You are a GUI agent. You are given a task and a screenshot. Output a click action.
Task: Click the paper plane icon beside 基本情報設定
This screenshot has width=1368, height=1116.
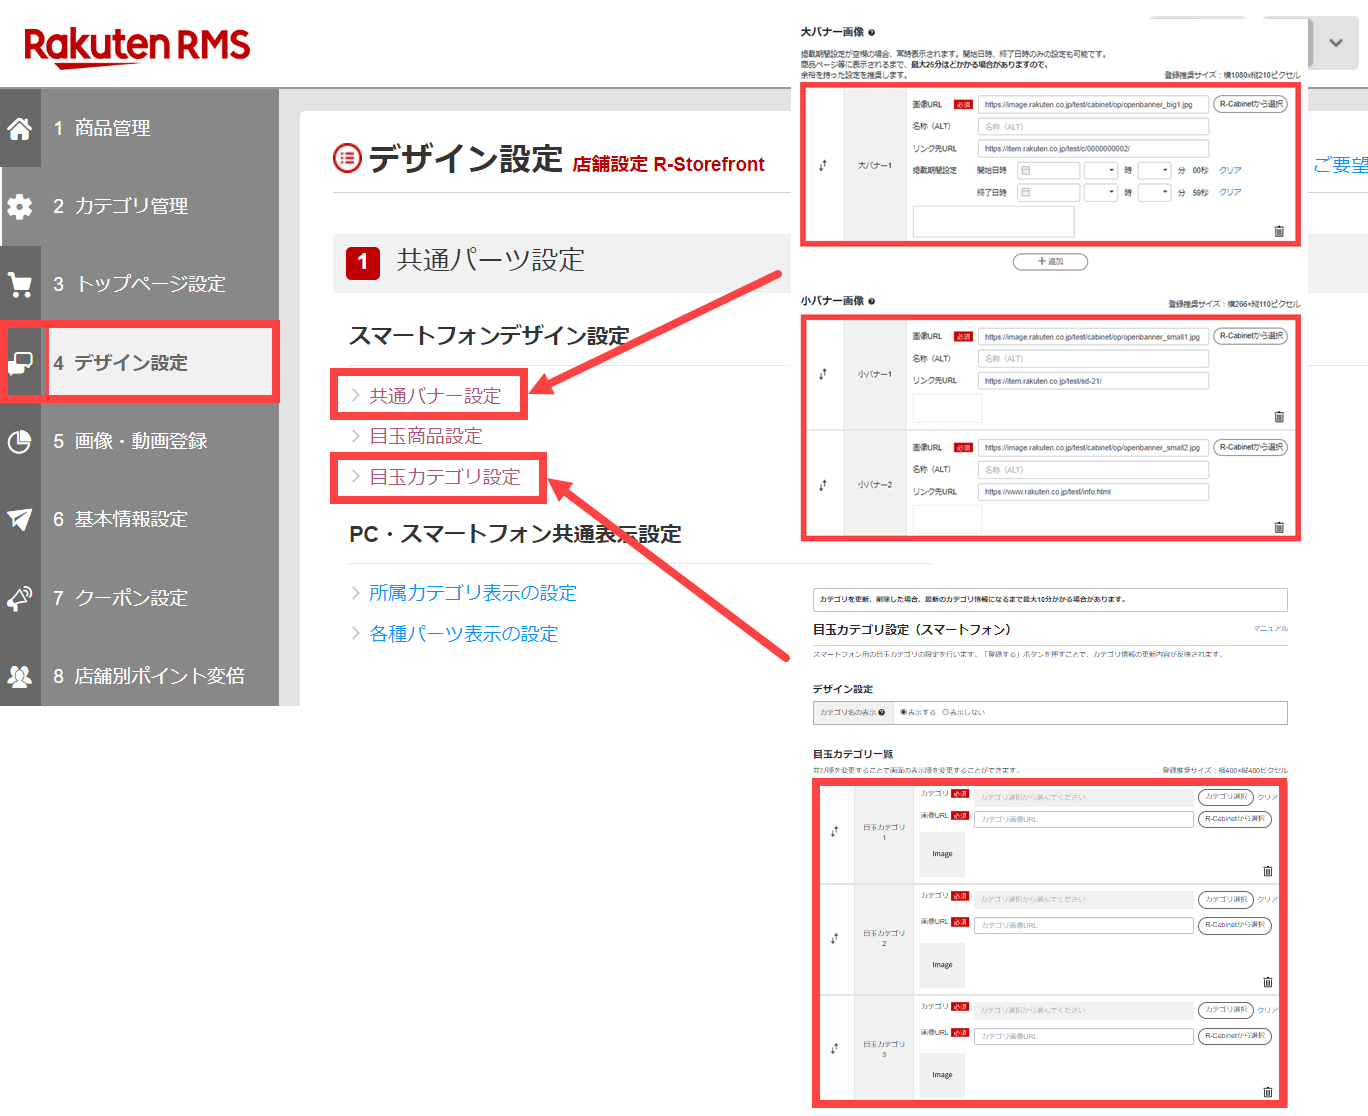click(19, 519)
